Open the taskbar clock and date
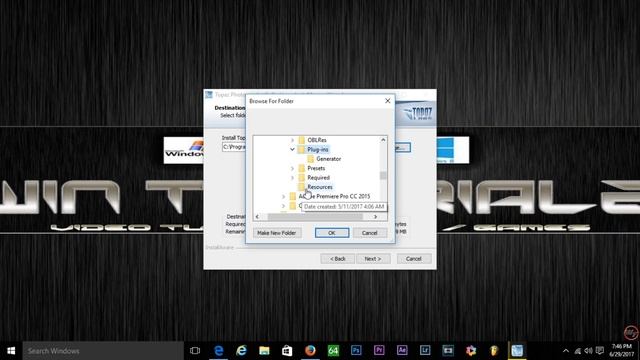 (622, 351)
